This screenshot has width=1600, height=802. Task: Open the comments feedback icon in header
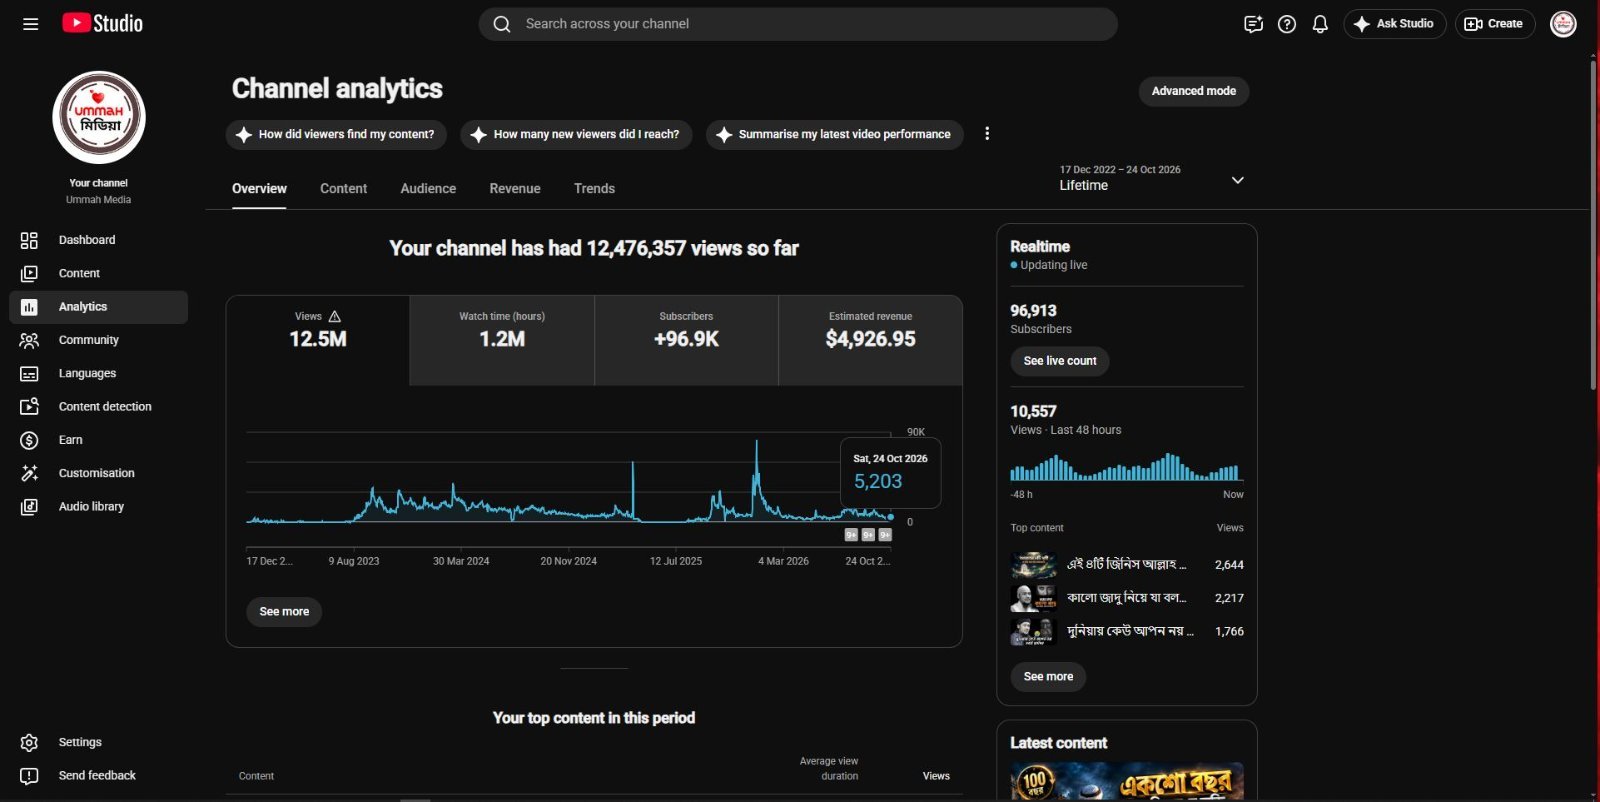pyautogui.click(x=1253, y=24)
